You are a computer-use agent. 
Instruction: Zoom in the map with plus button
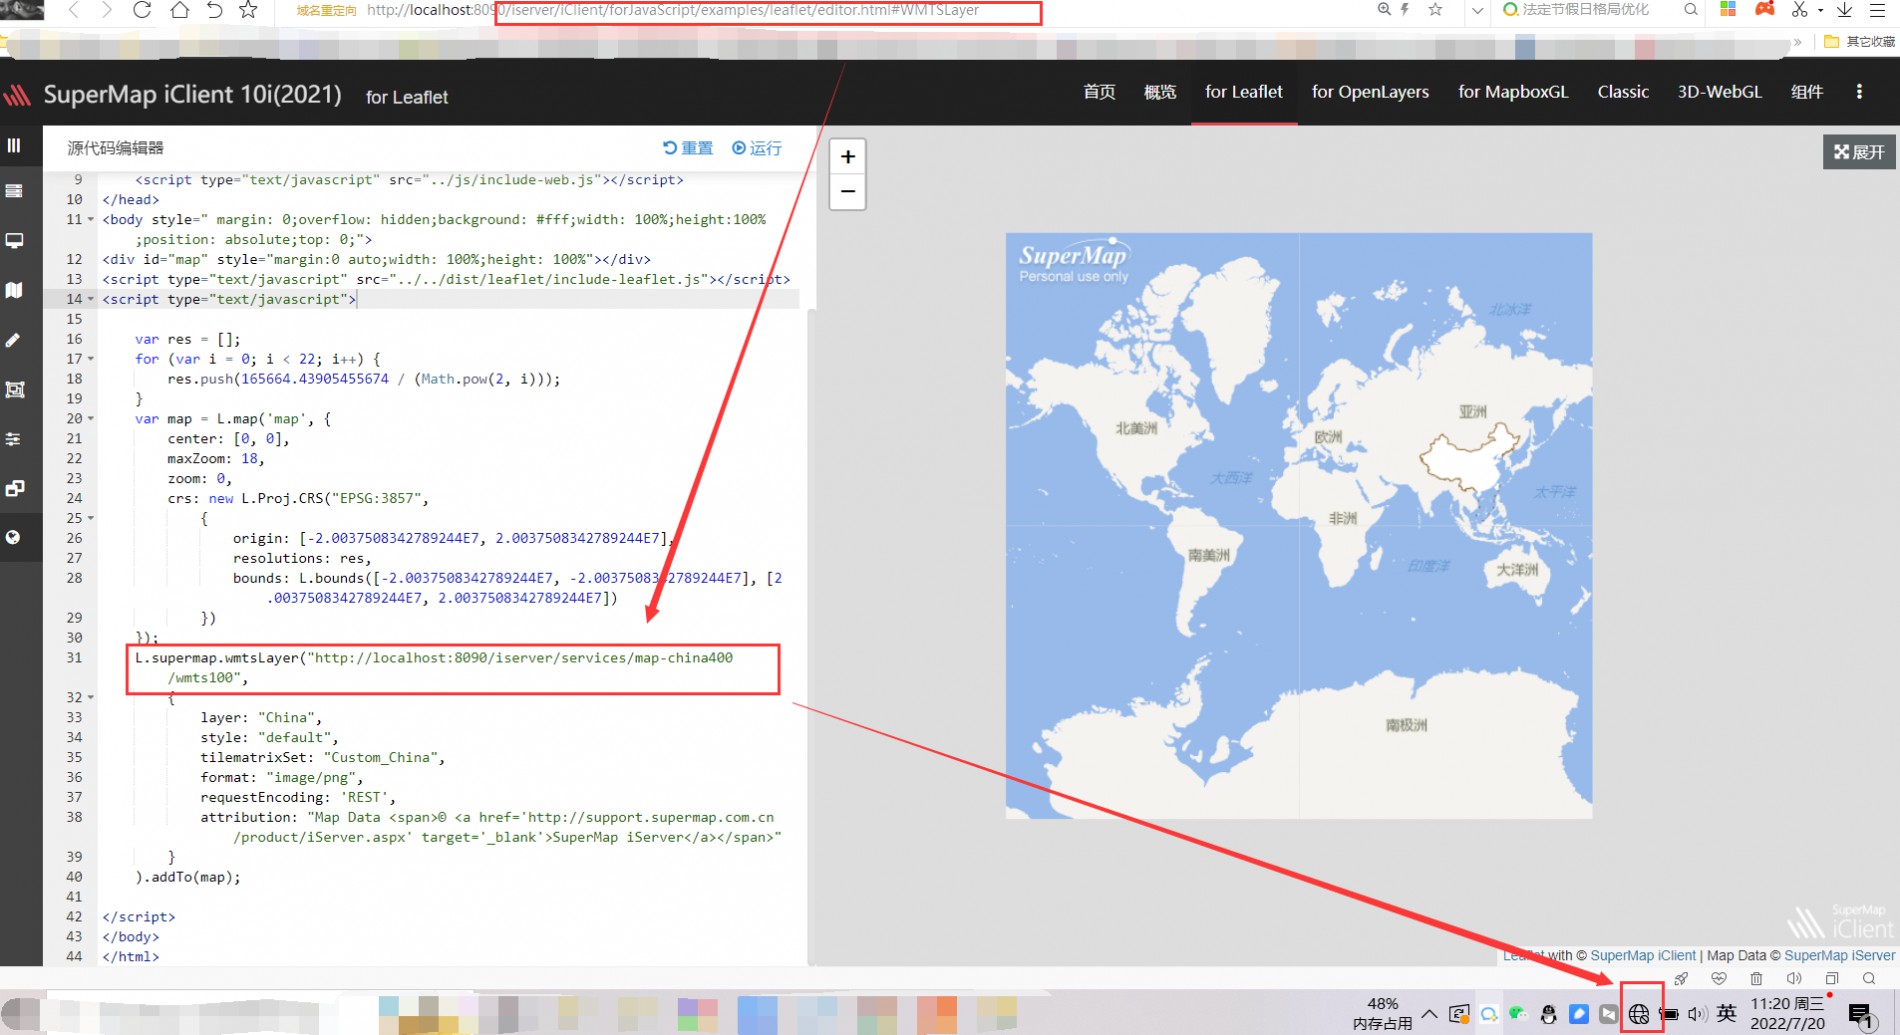pyautogui.click(x=848, y=157)
